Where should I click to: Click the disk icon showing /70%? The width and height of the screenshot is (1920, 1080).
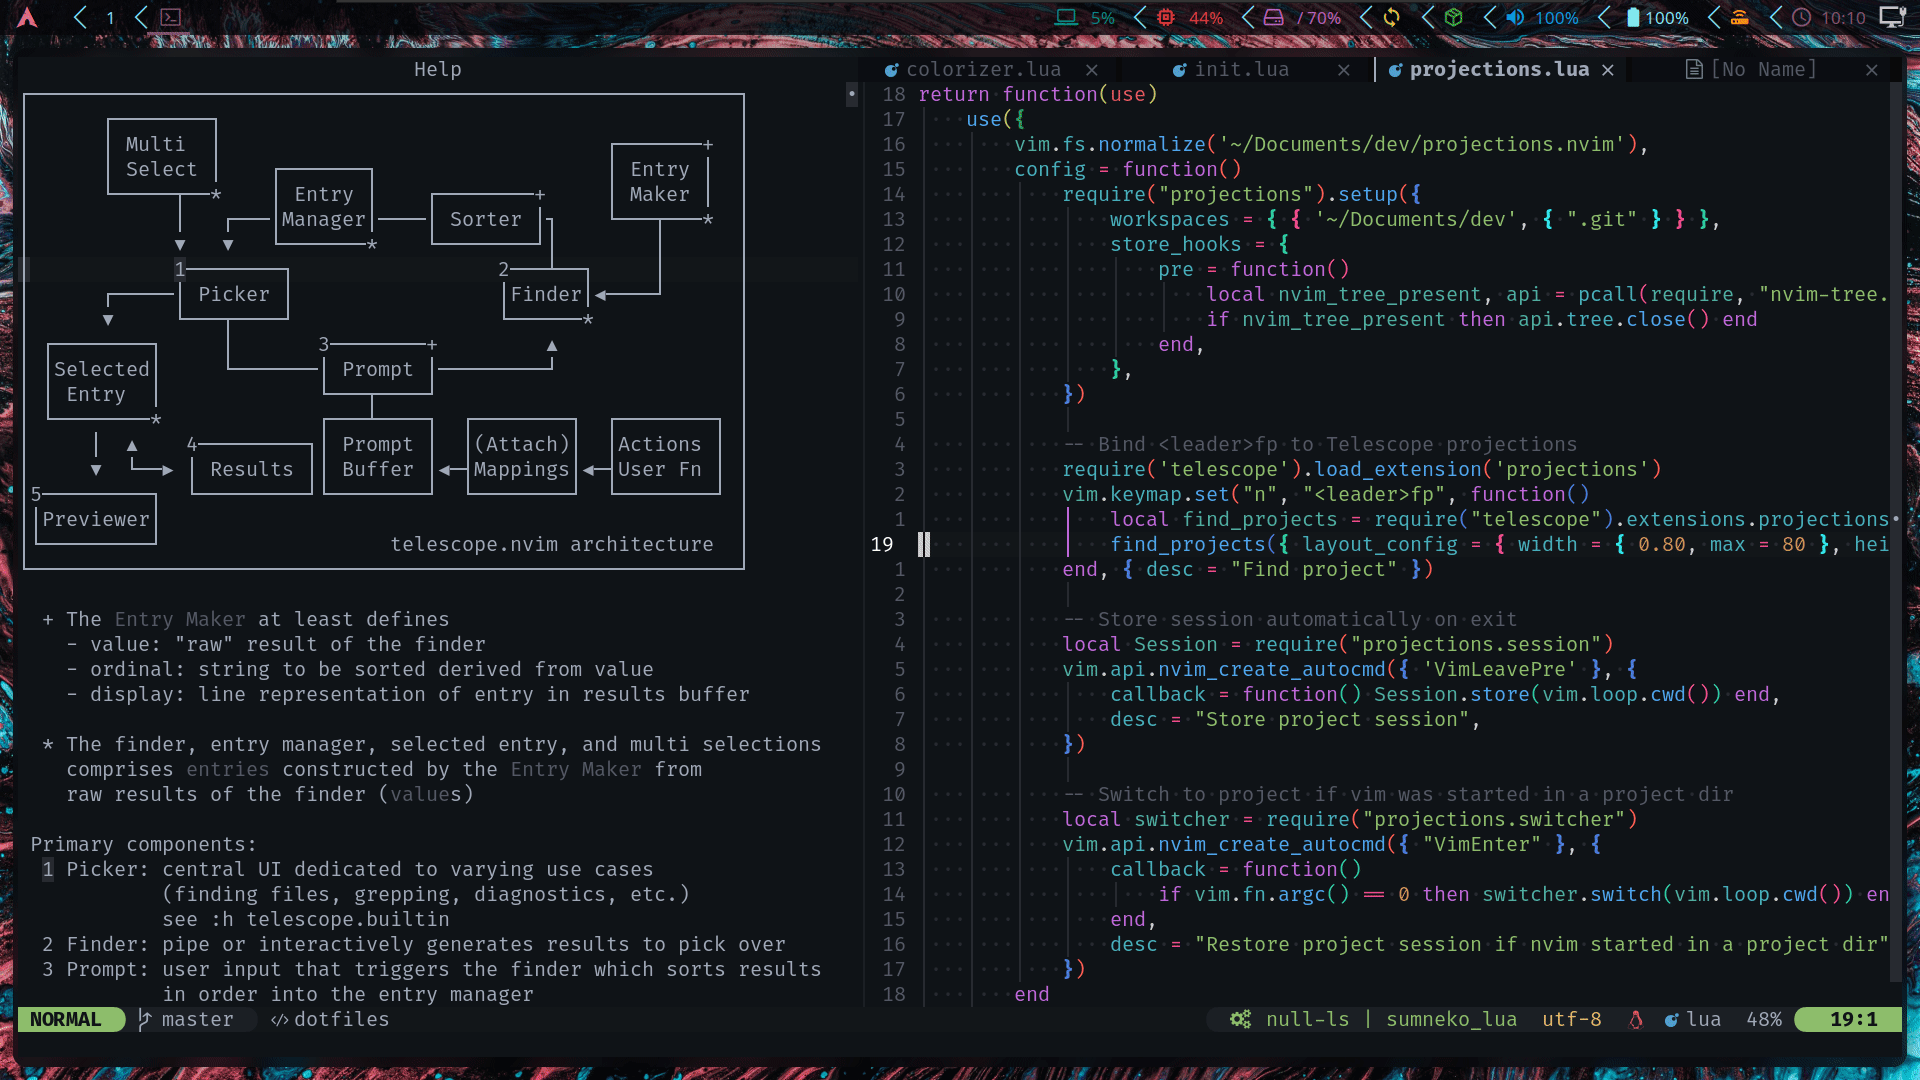click(x=1272, y=17)
